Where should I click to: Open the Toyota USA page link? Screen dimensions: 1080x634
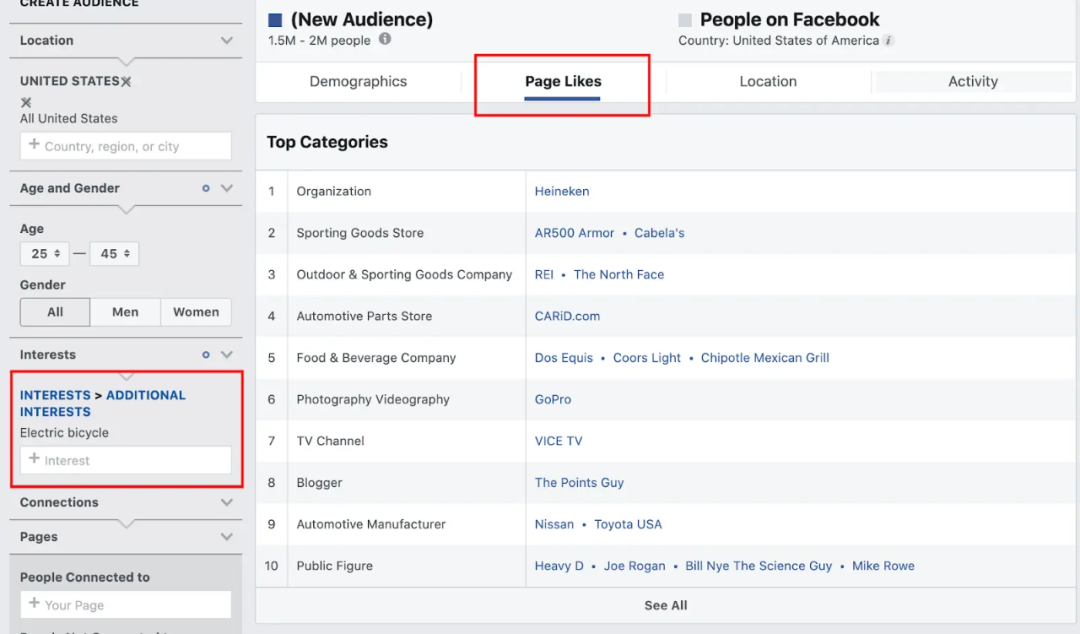tap(628, 524)
